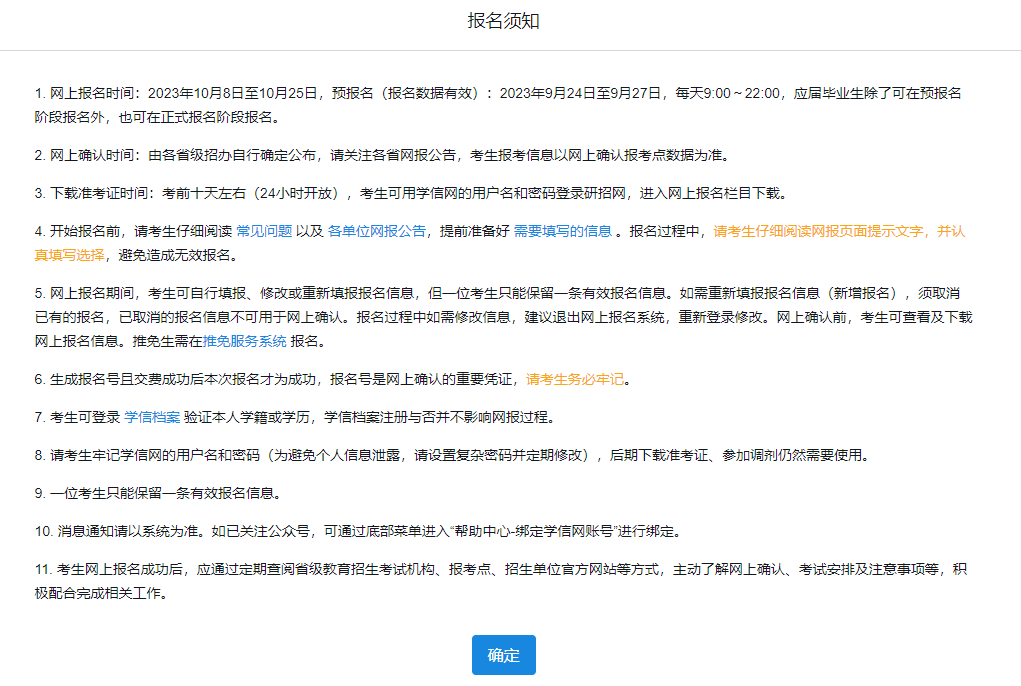This screenshot has height=686, width=1021.
Task: Follow the 需要填写的信息 link
Action: (x=562, y=231)
